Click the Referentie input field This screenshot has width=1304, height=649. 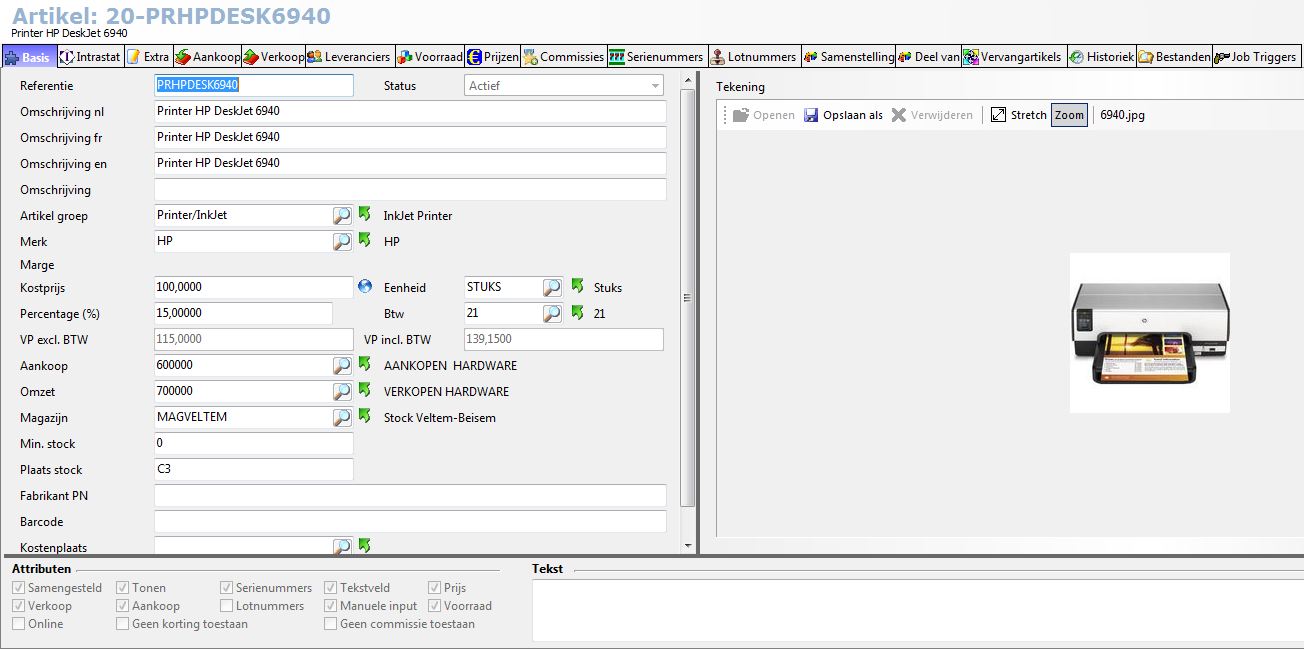(x=254, y=86)
